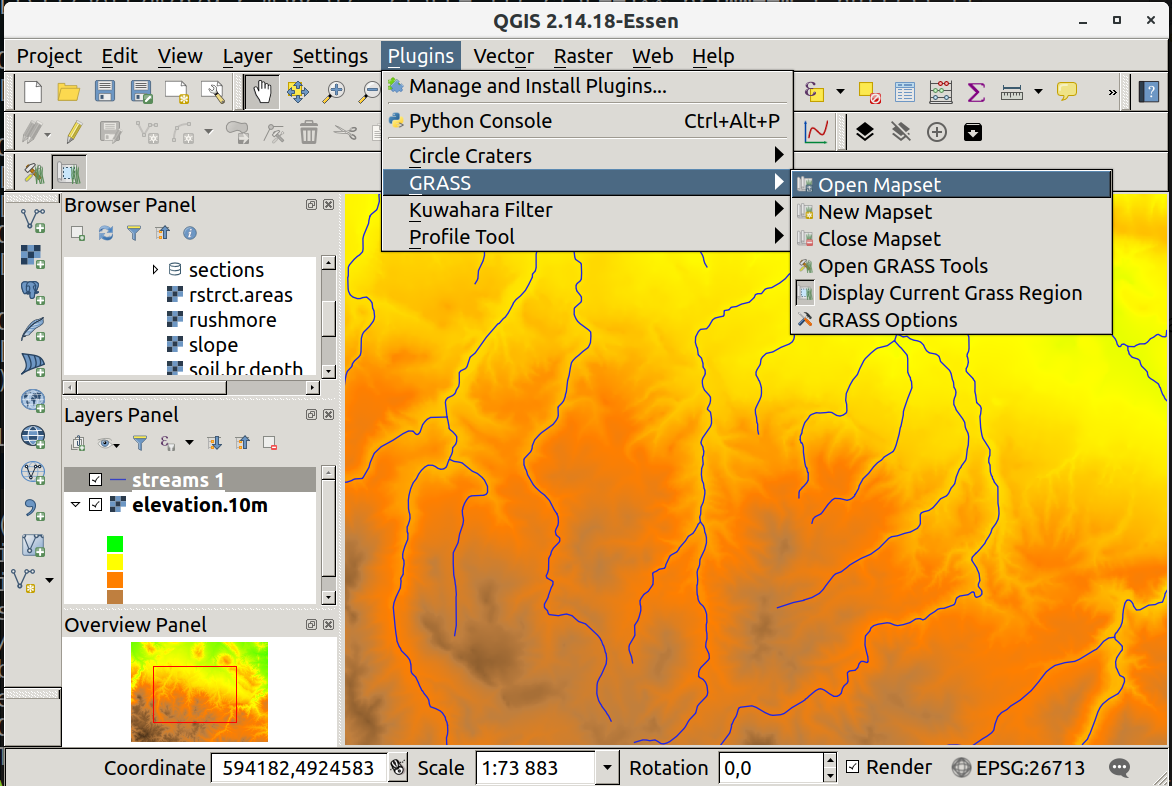
Task: Click the Add Raster Layer sidebar icon
Action: 33,256
